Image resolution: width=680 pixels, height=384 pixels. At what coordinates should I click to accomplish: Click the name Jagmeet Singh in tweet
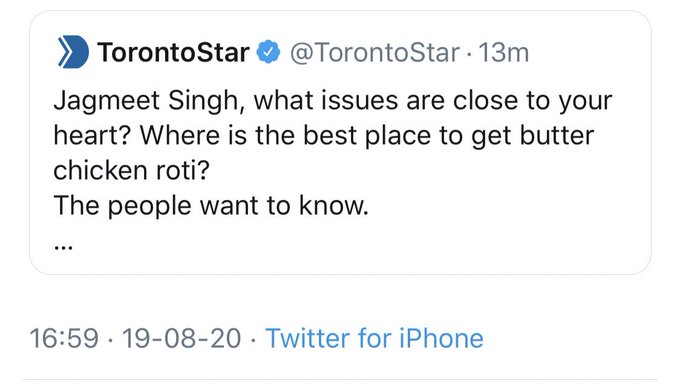click(146, 102)
